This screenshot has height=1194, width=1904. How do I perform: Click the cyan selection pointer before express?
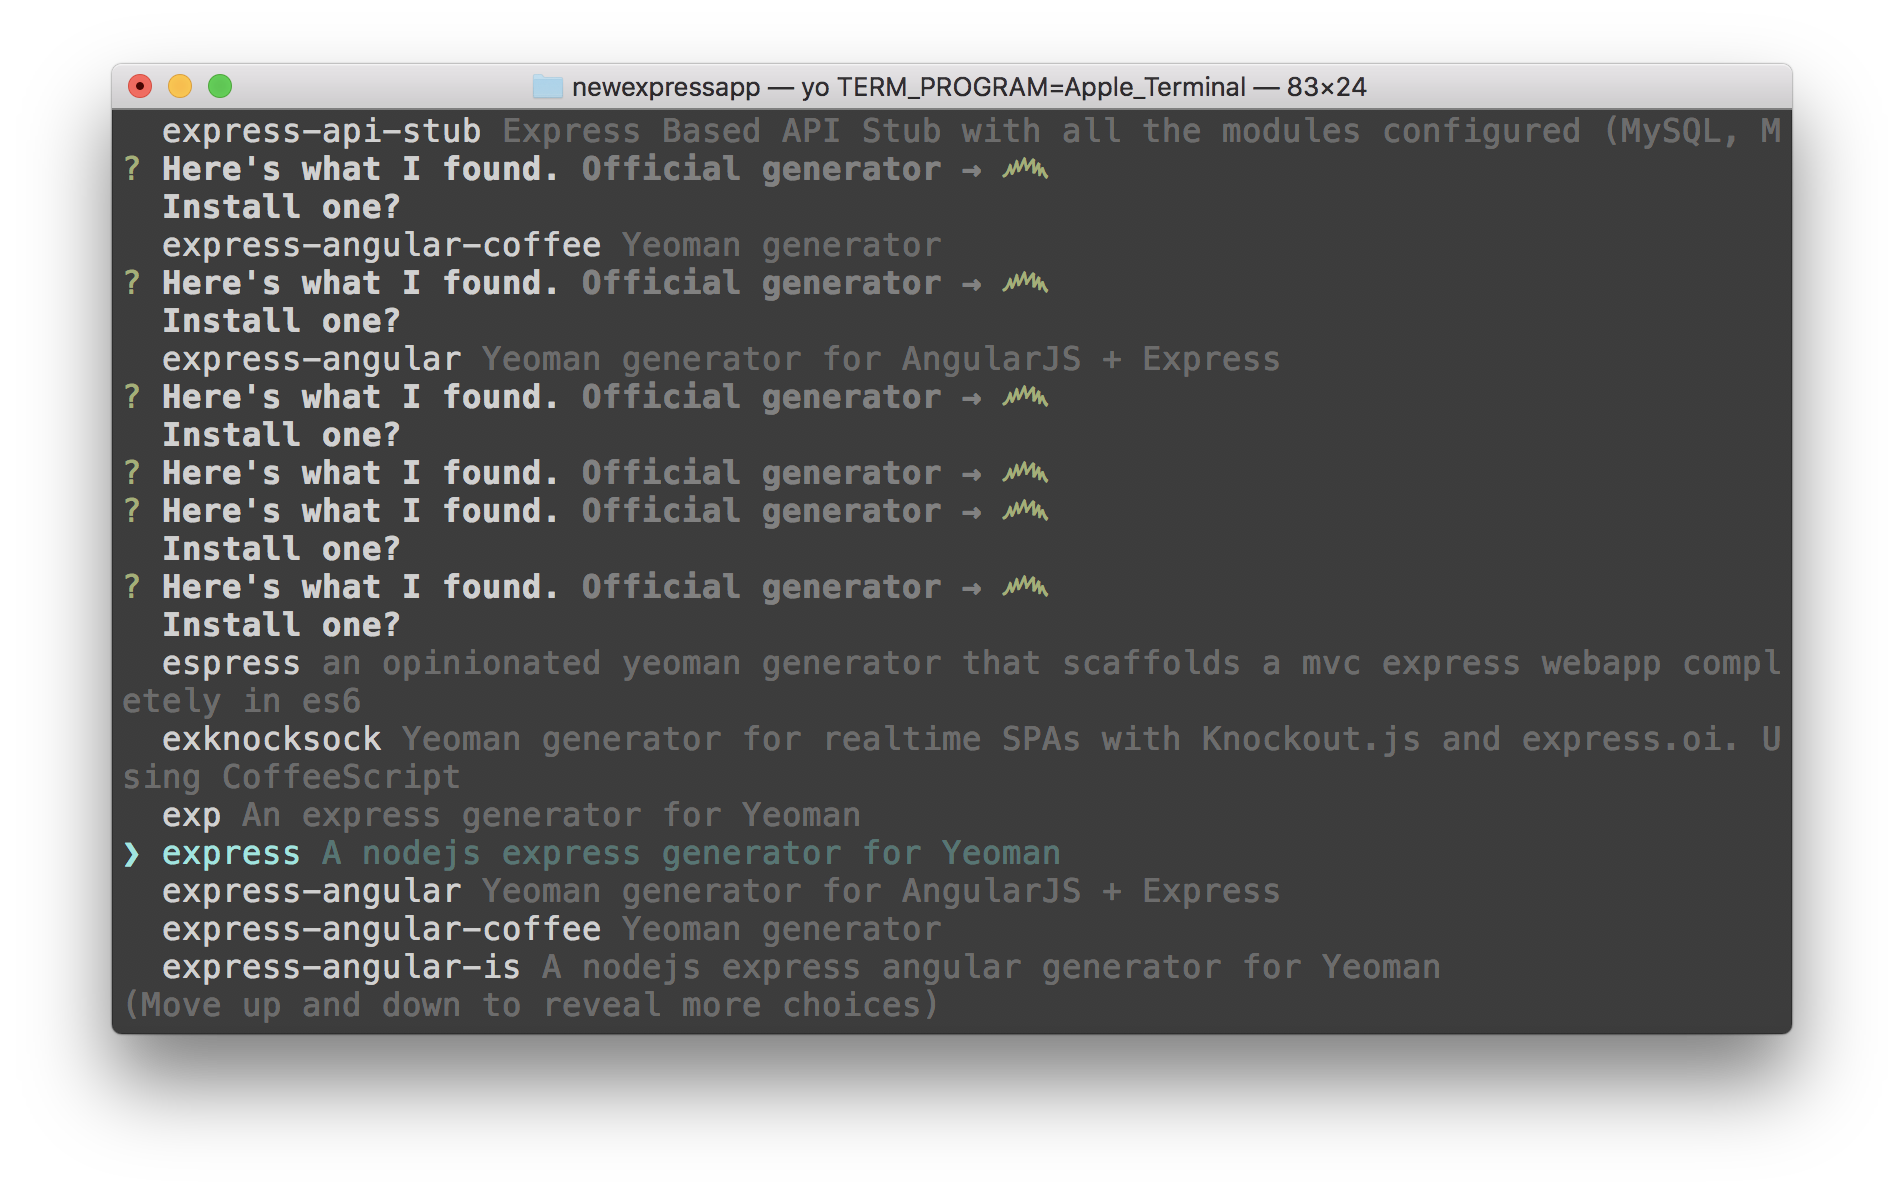[132, 854]
